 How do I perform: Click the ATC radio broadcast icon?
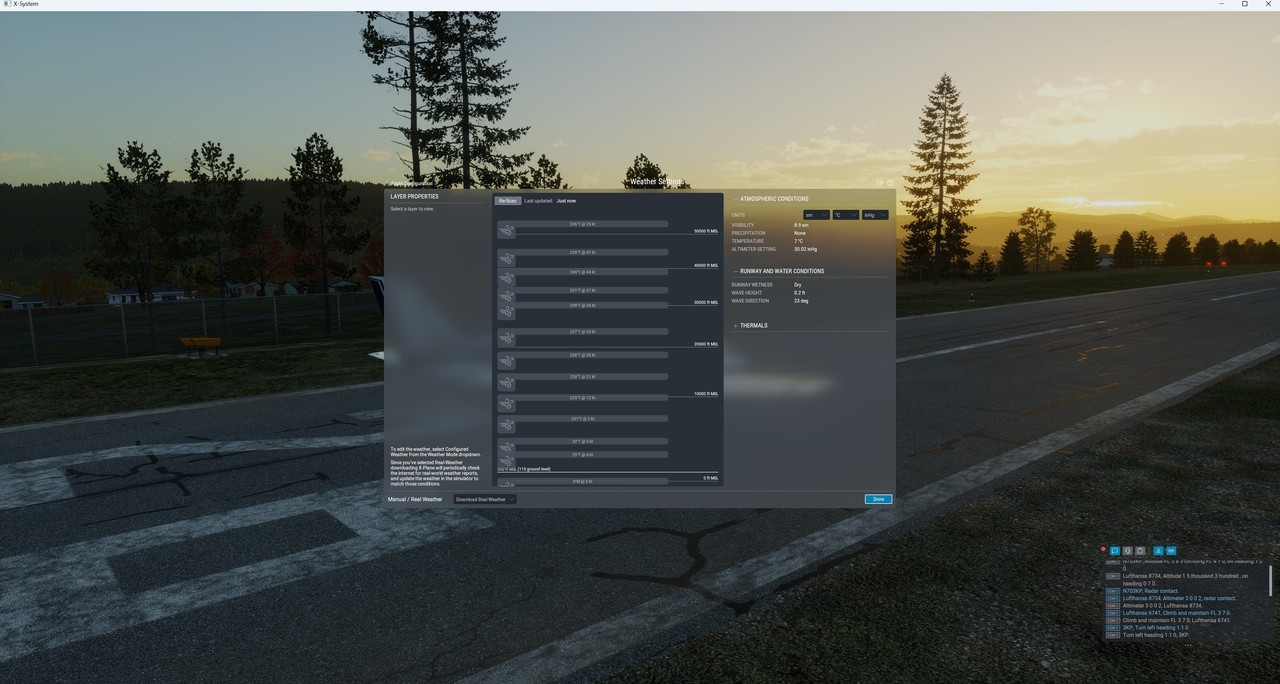1171,551
